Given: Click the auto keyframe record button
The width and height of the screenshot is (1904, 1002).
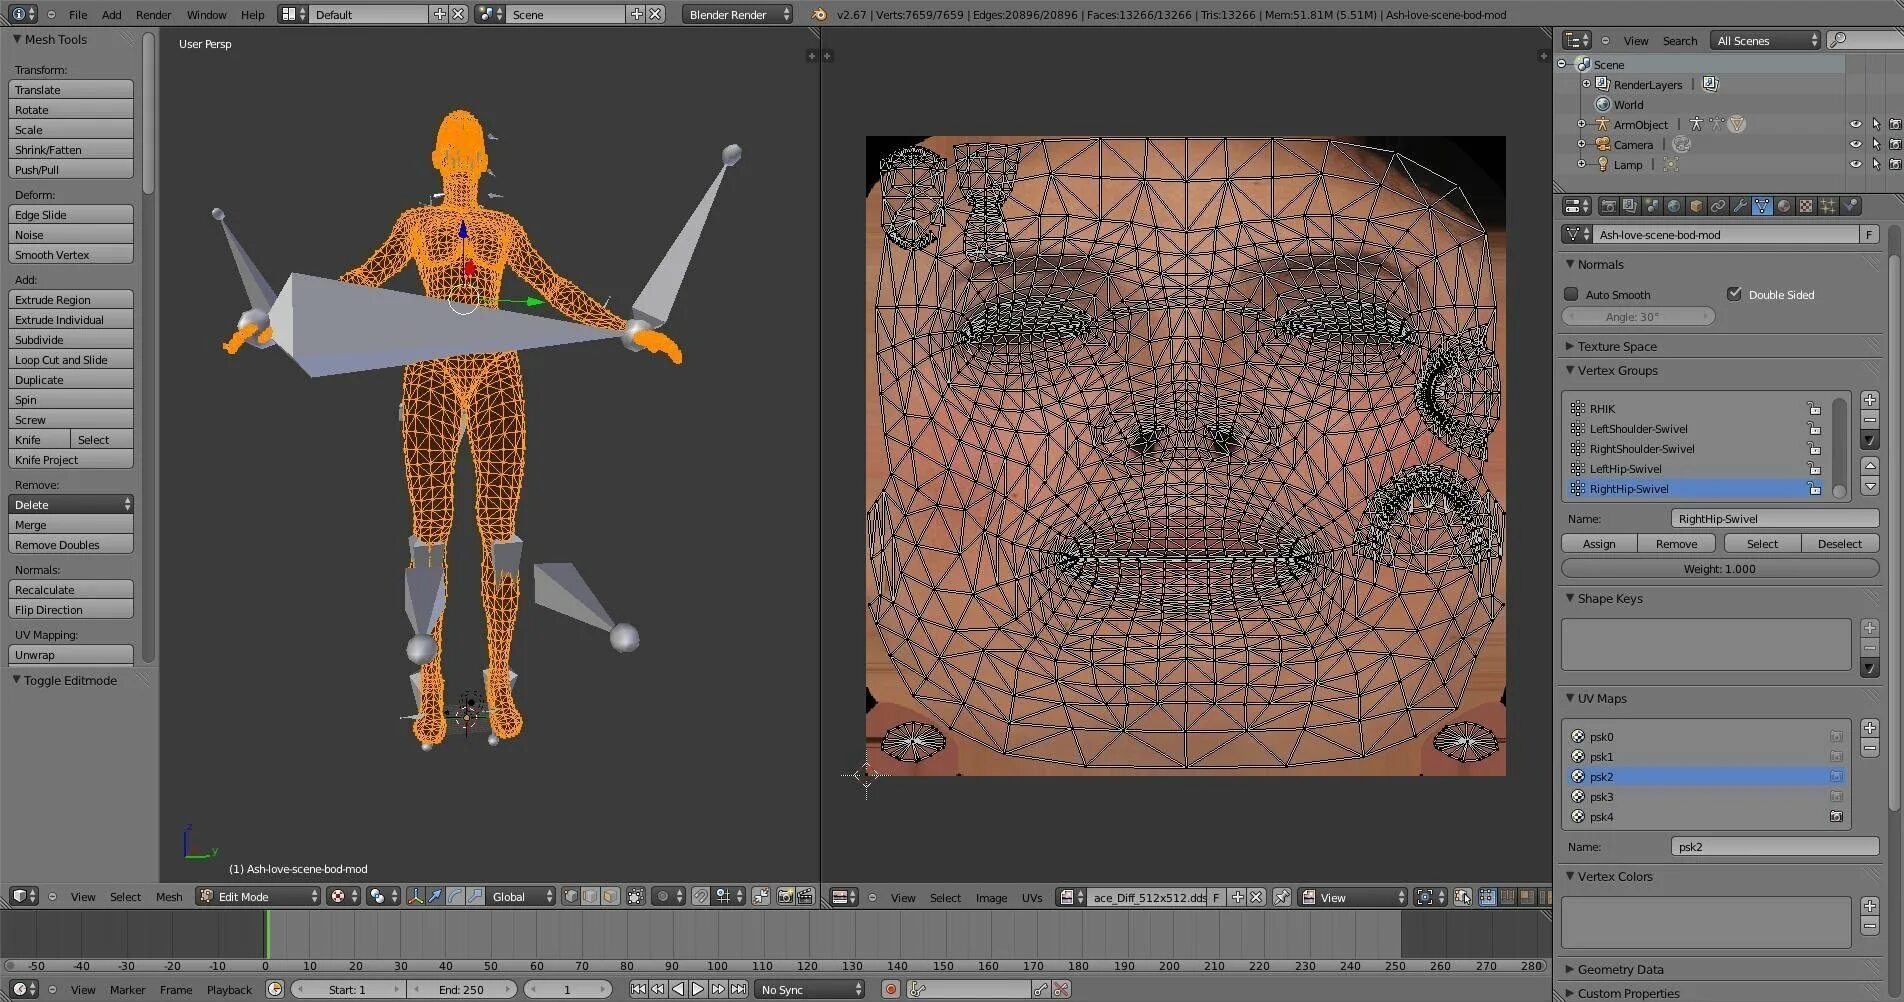Looking at the screenshot, I should (890, 989).
